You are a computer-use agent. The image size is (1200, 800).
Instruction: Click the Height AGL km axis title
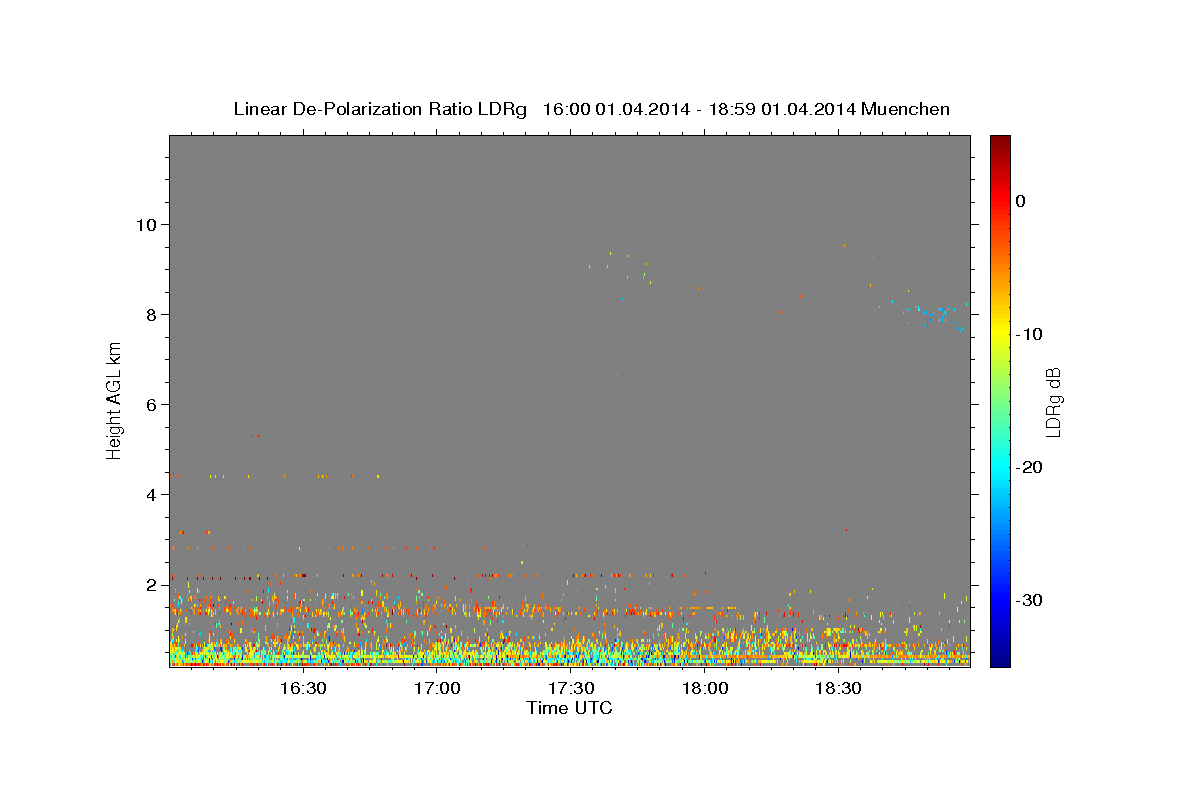[x=115, y=400]
